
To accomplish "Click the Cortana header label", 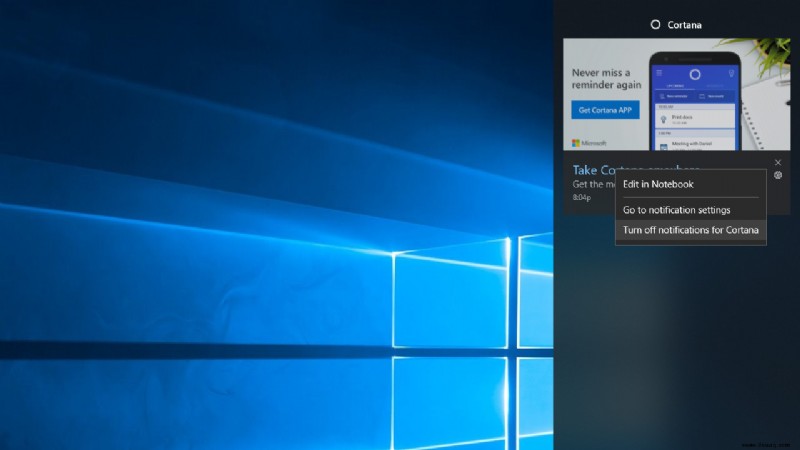I will coord(684,25).
